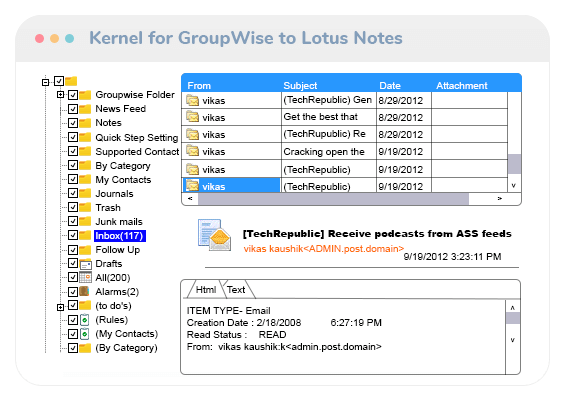
Task: Uncheck the Alarms(2) checkbox
Action: pos(73,291)
